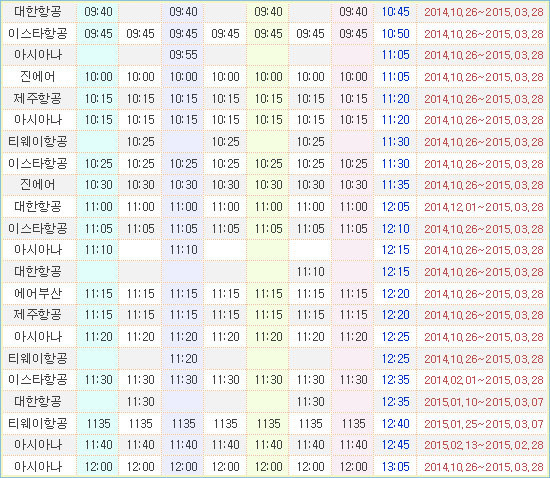This screenshot has height=478, width=550.
Task: Click 티웨이항공 label in the 10:25 row
Action: [38, 142]
